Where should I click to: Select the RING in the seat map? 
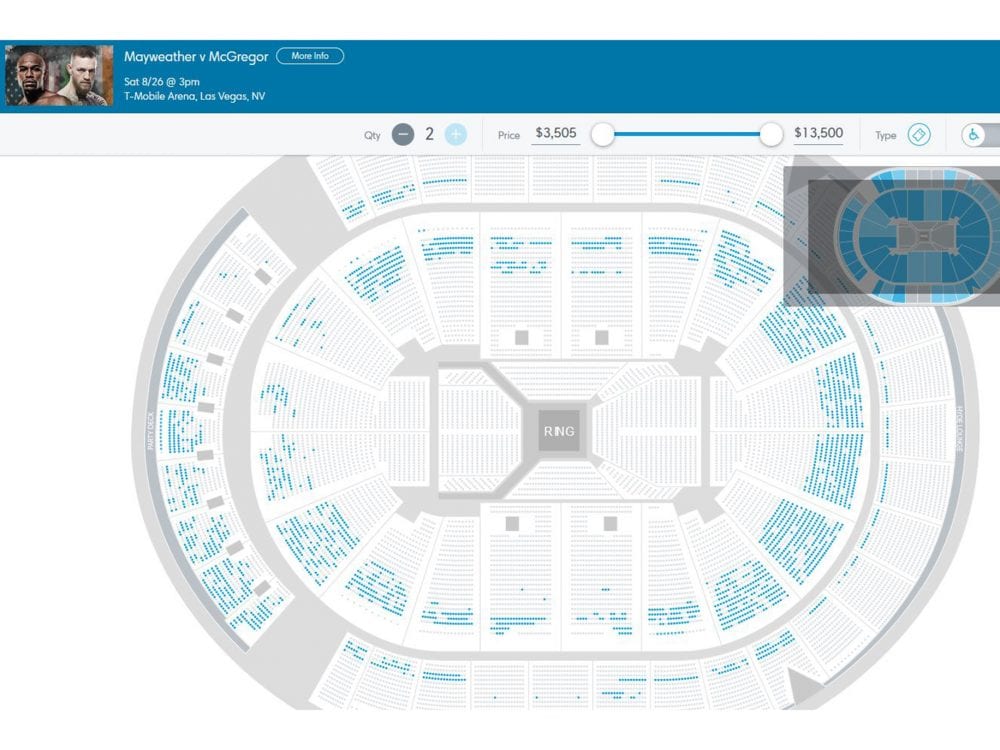tap(559, 431)
